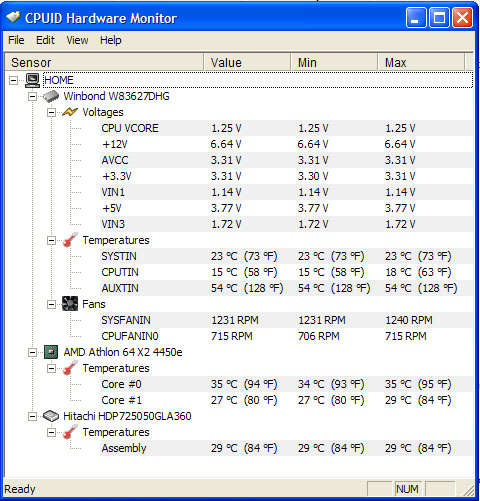This screenshot has width=480, height=501.
Task: Click the thermometer icon beside Winbond Temperatures
Action: coord(70,240)
